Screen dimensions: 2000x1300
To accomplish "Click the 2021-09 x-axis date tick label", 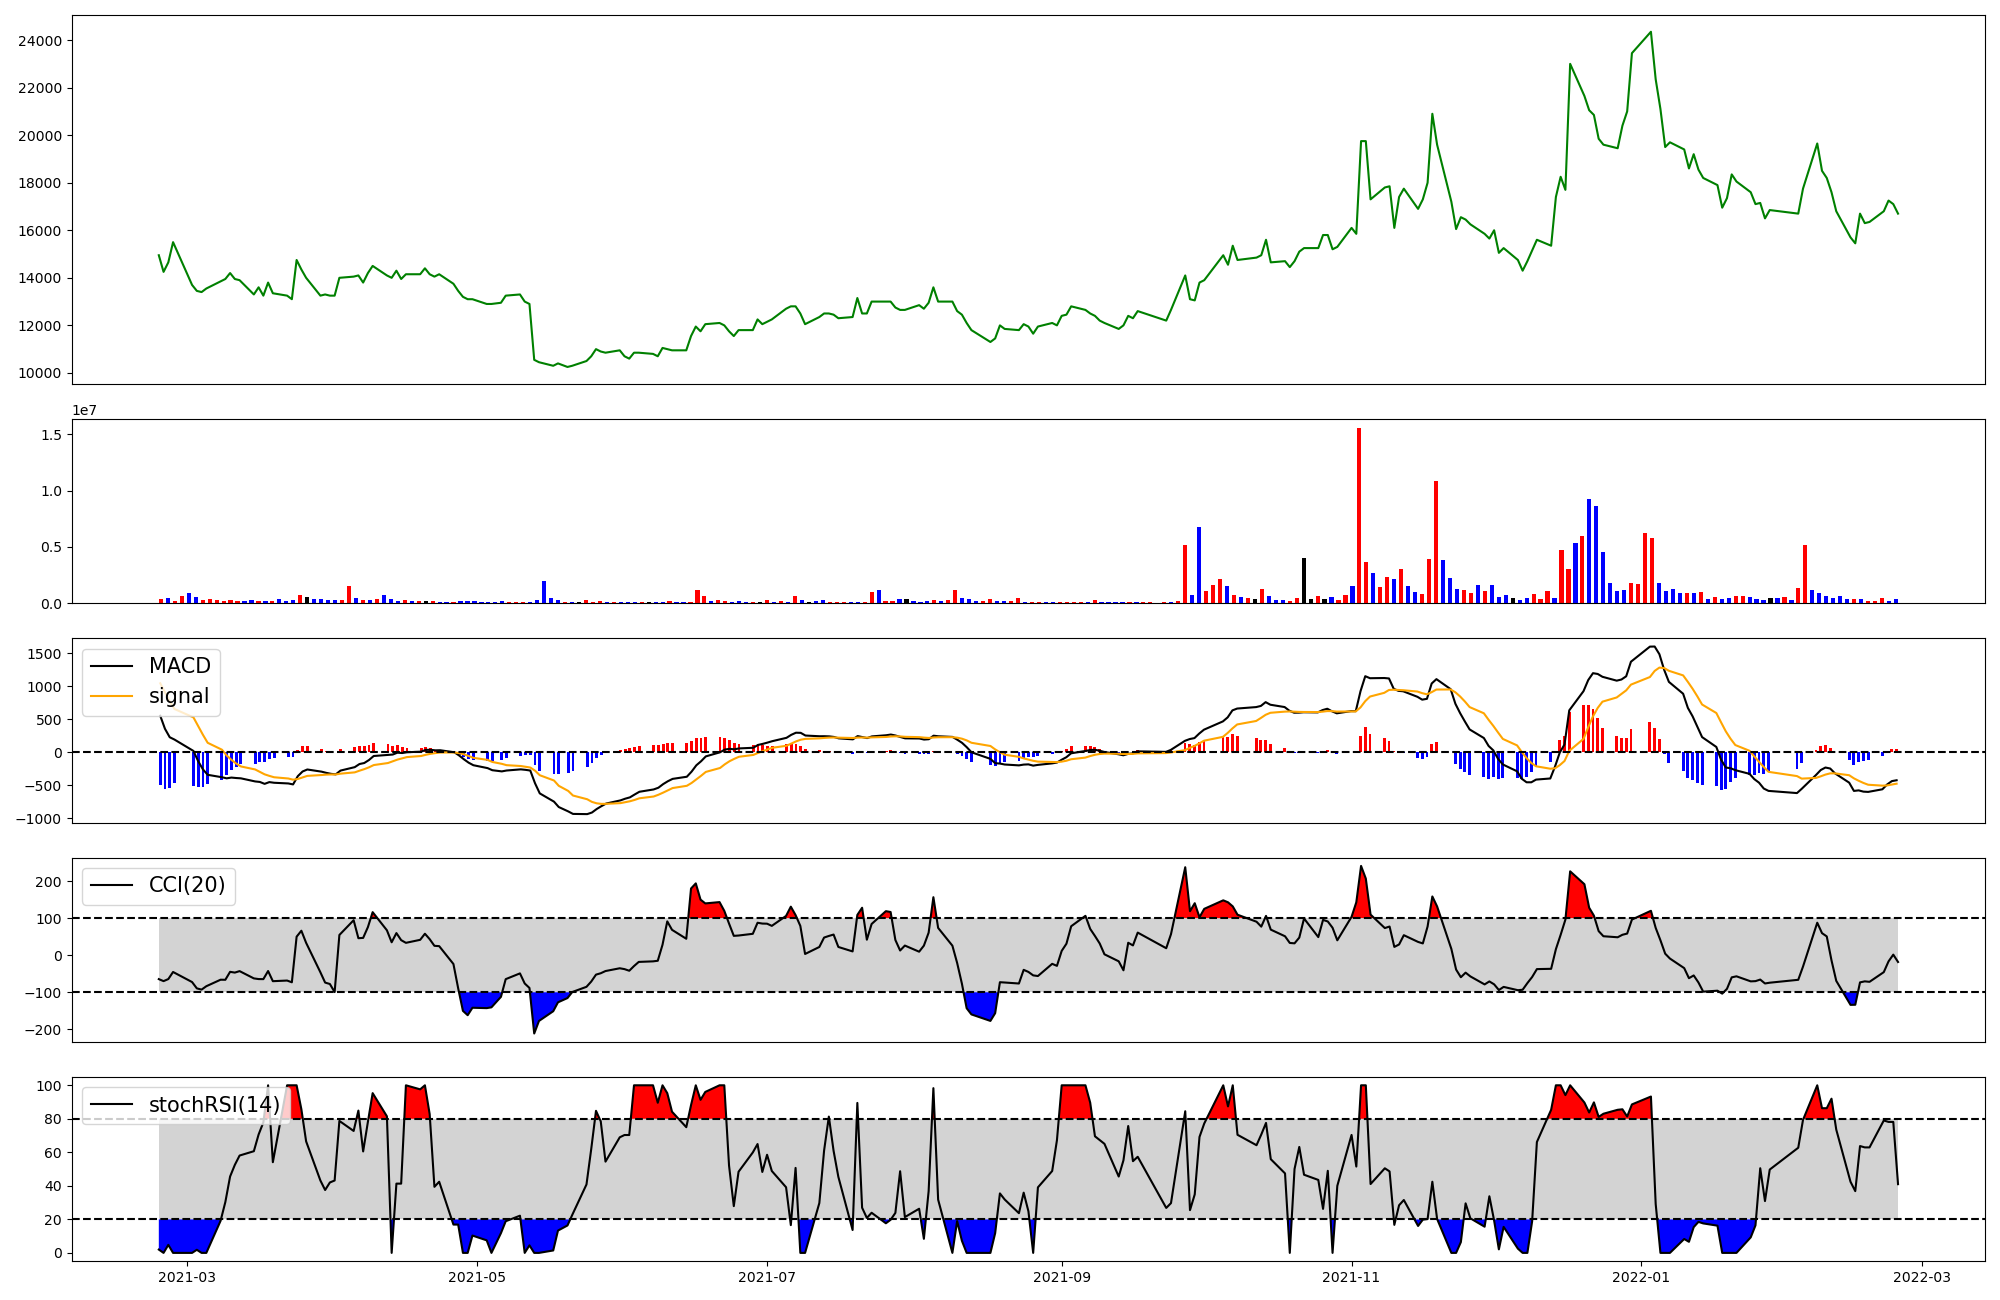I will coord(1061,1276).
